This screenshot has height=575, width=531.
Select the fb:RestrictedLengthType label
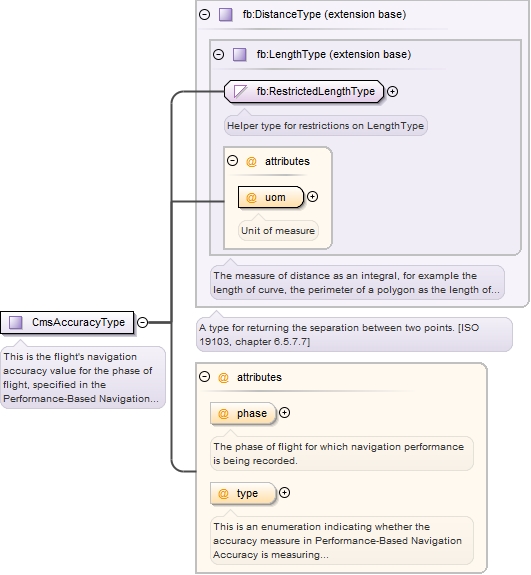[x=316, y=91]
